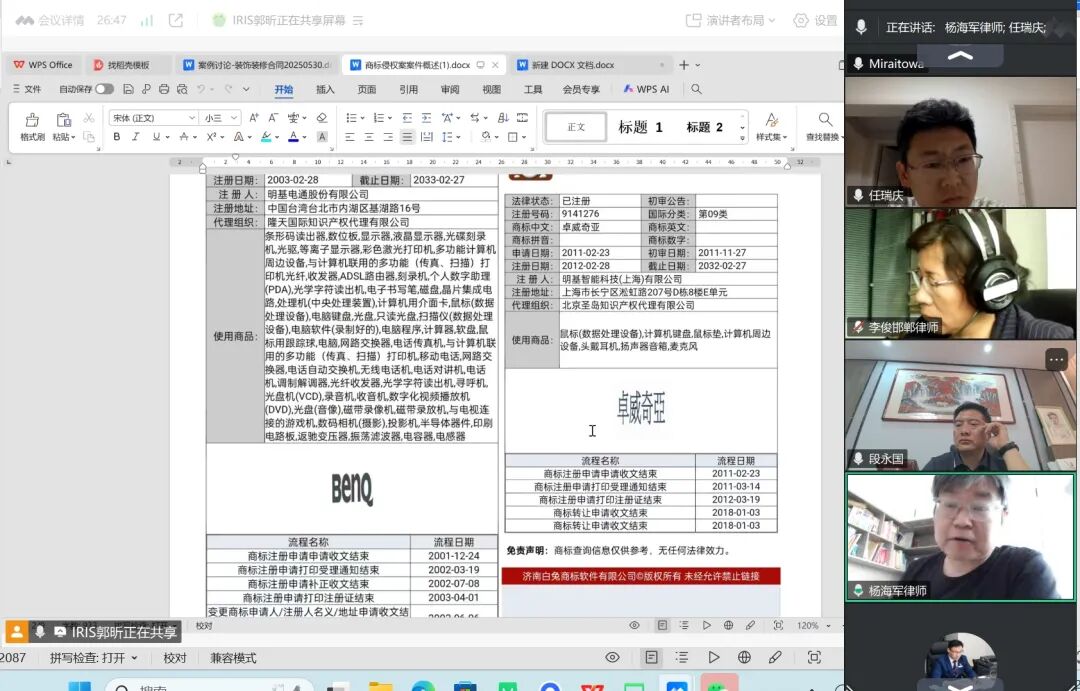Open spell check 拼写检查 dropdown
Viewport: 1080px width, 691px height.
pyautogui.click(x=94, y=657)
